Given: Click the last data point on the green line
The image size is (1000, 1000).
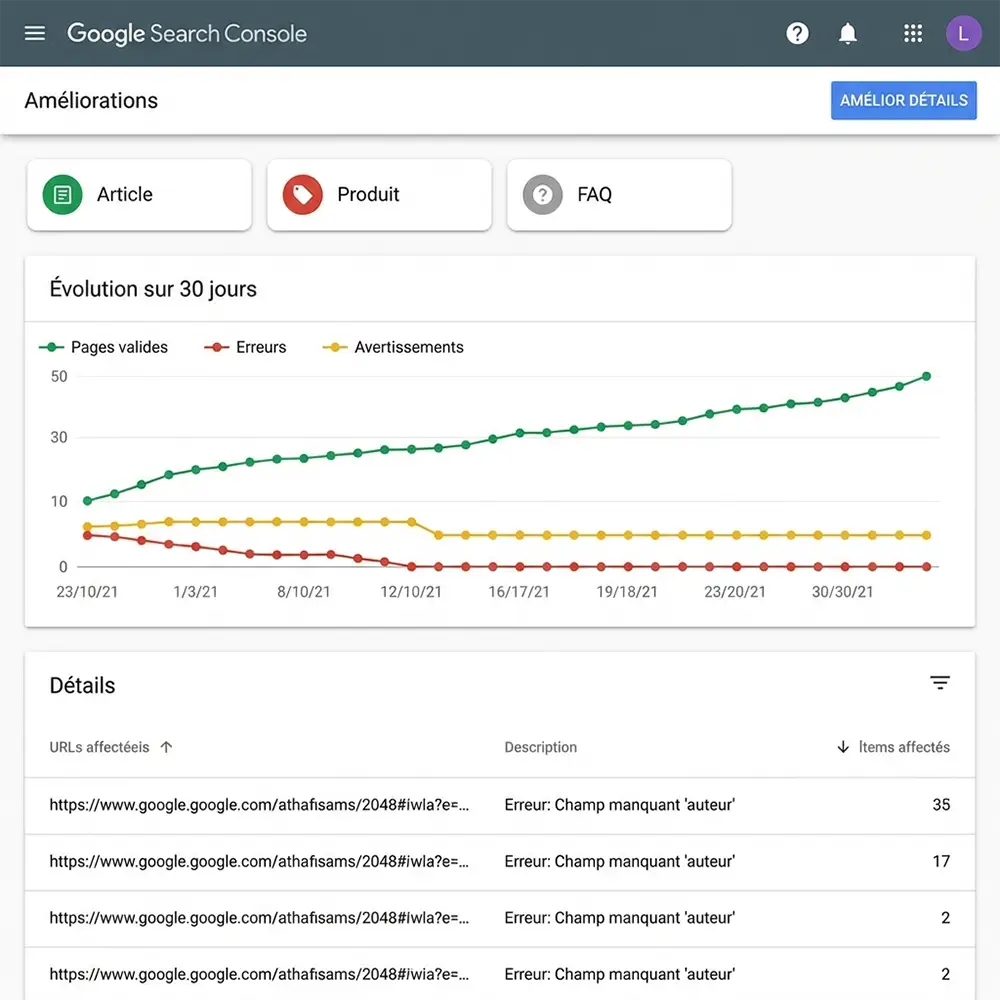Looking at the screenshot, I should [925, 376].
